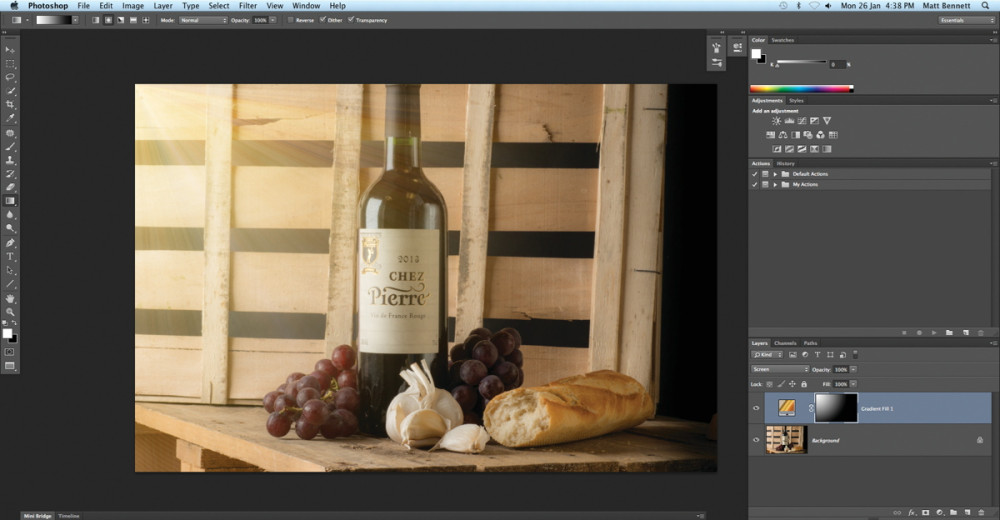
Task: Add an Invert adjustment
Action: pyautogui.click(x=777, y=149)
